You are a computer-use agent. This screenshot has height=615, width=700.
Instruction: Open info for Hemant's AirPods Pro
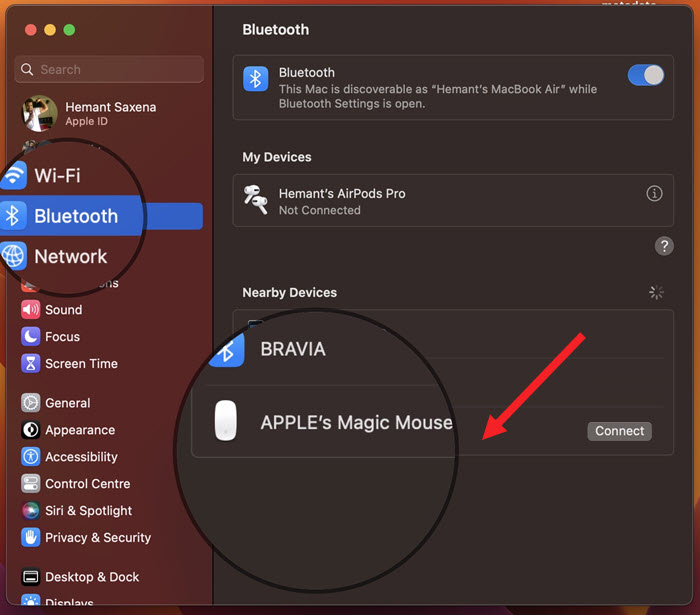(x=654, y=194)
